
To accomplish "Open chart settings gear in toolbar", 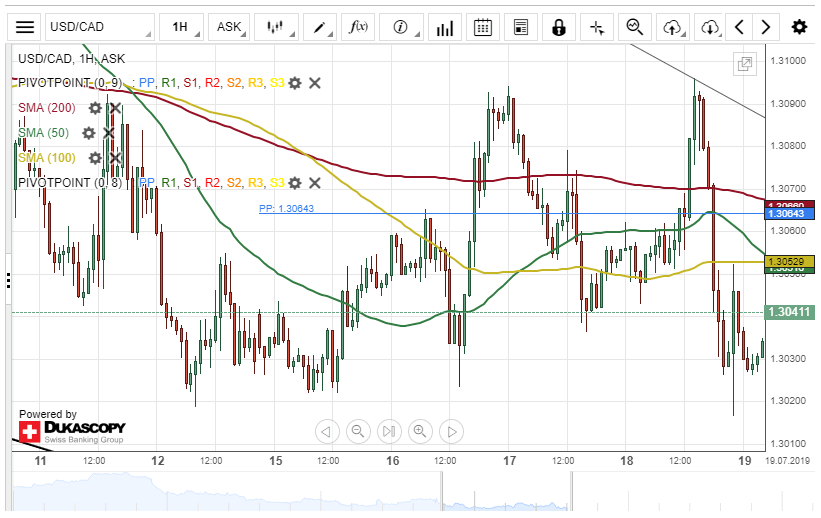I will tap(799, 27).
